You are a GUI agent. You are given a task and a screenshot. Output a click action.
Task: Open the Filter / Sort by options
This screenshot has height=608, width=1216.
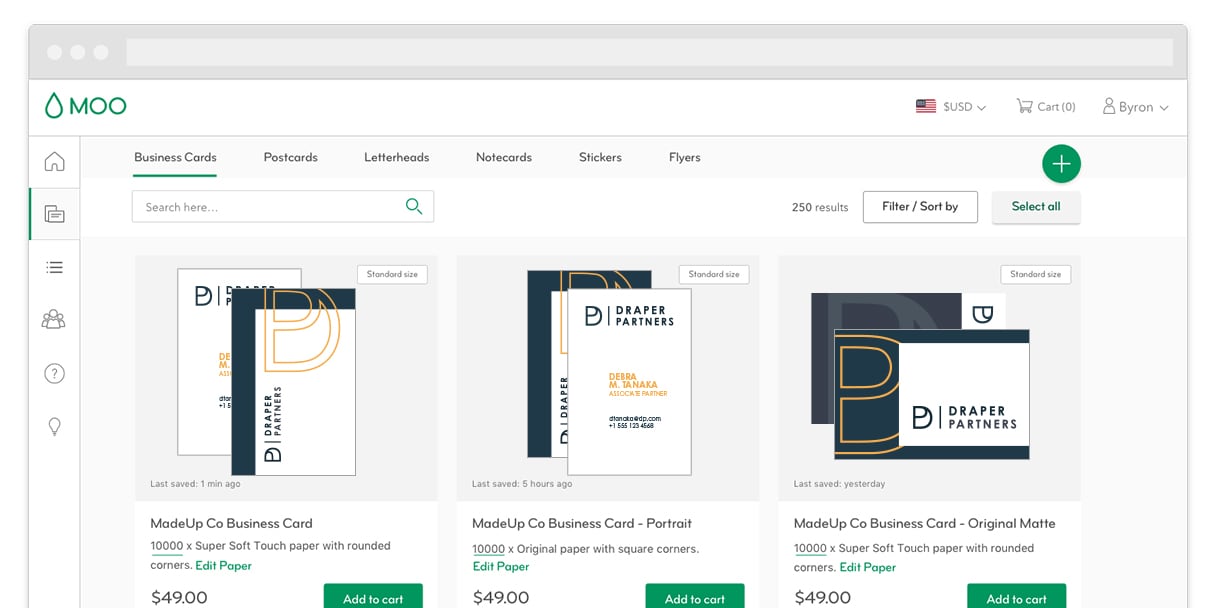pyautogui.click(x=919, y=207)
